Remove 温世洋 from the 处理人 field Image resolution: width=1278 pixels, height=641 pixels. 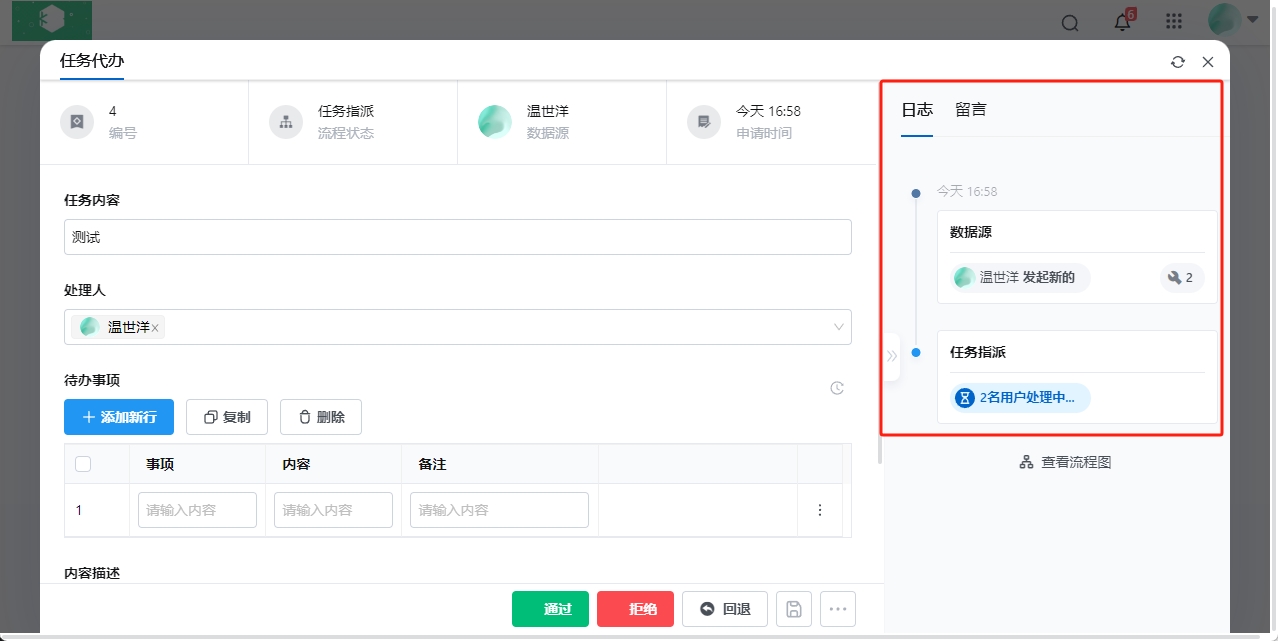click(x=155, y=328)
